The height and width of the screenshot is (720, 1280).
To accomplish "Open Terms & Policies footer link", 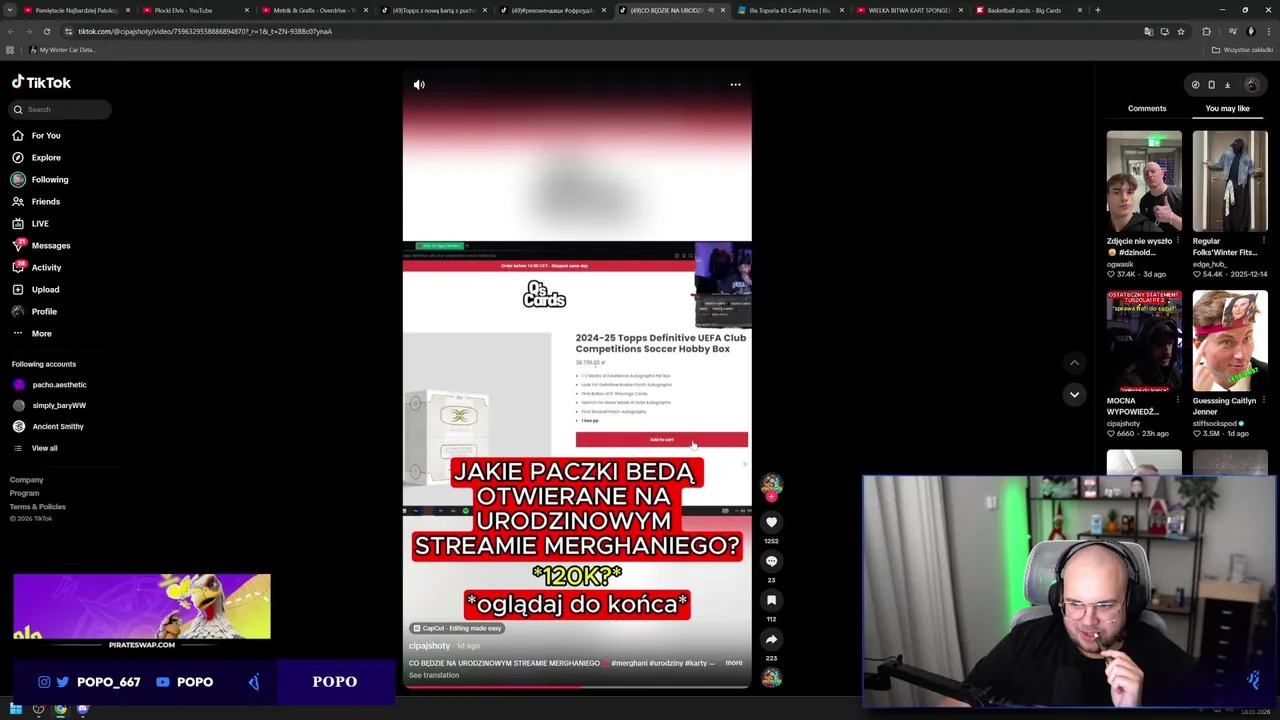I will [x=38, y=507].
